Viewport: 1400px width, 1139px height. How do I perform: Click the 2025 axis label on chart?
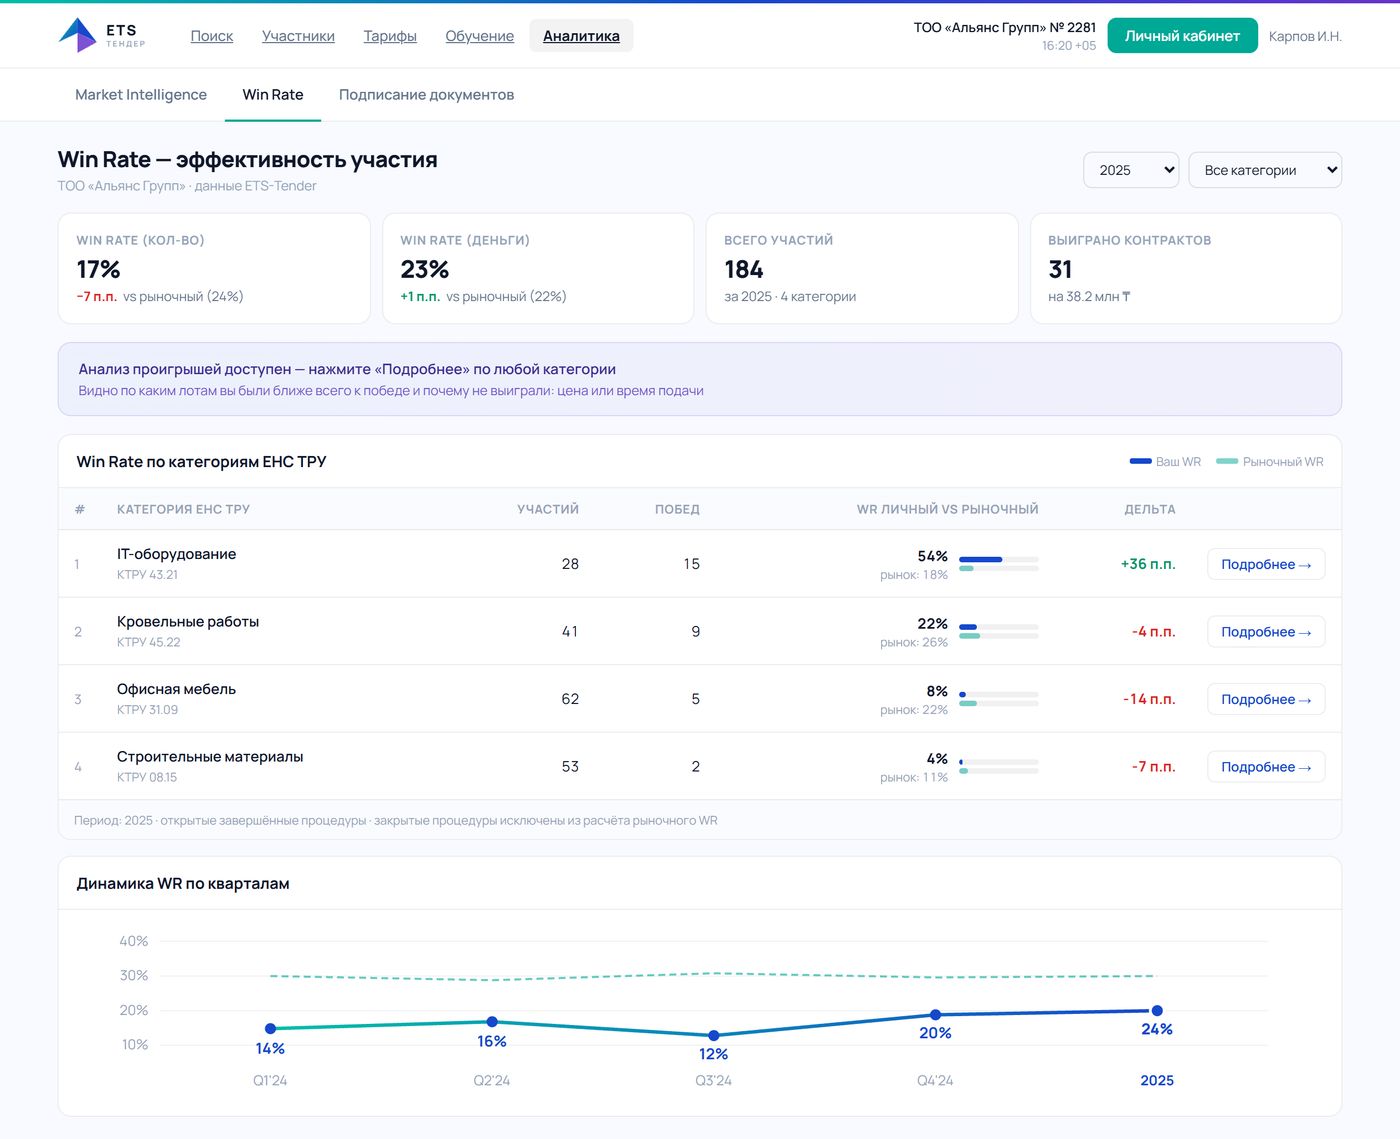tap(1157, 1081)
